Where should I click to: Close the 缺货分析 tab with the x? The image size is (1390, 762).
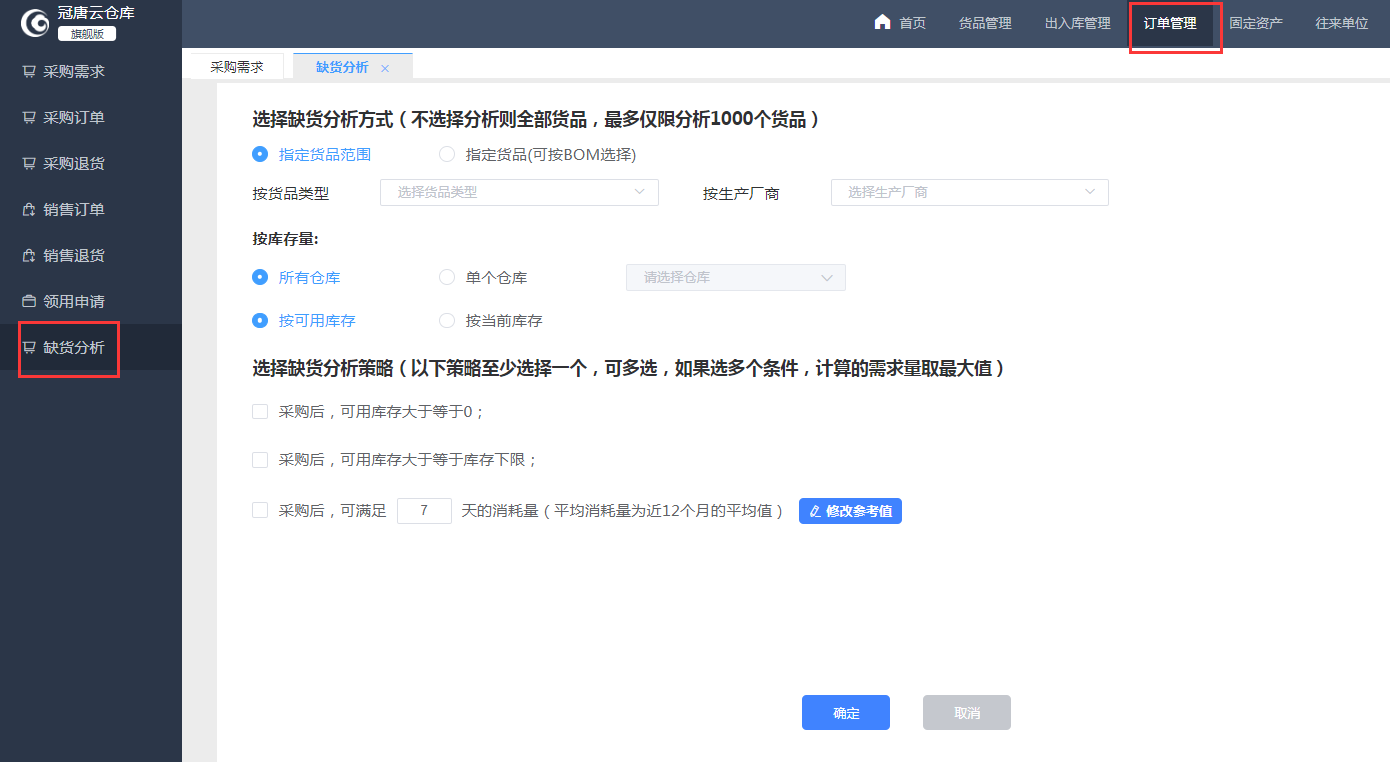coord(385,68)
